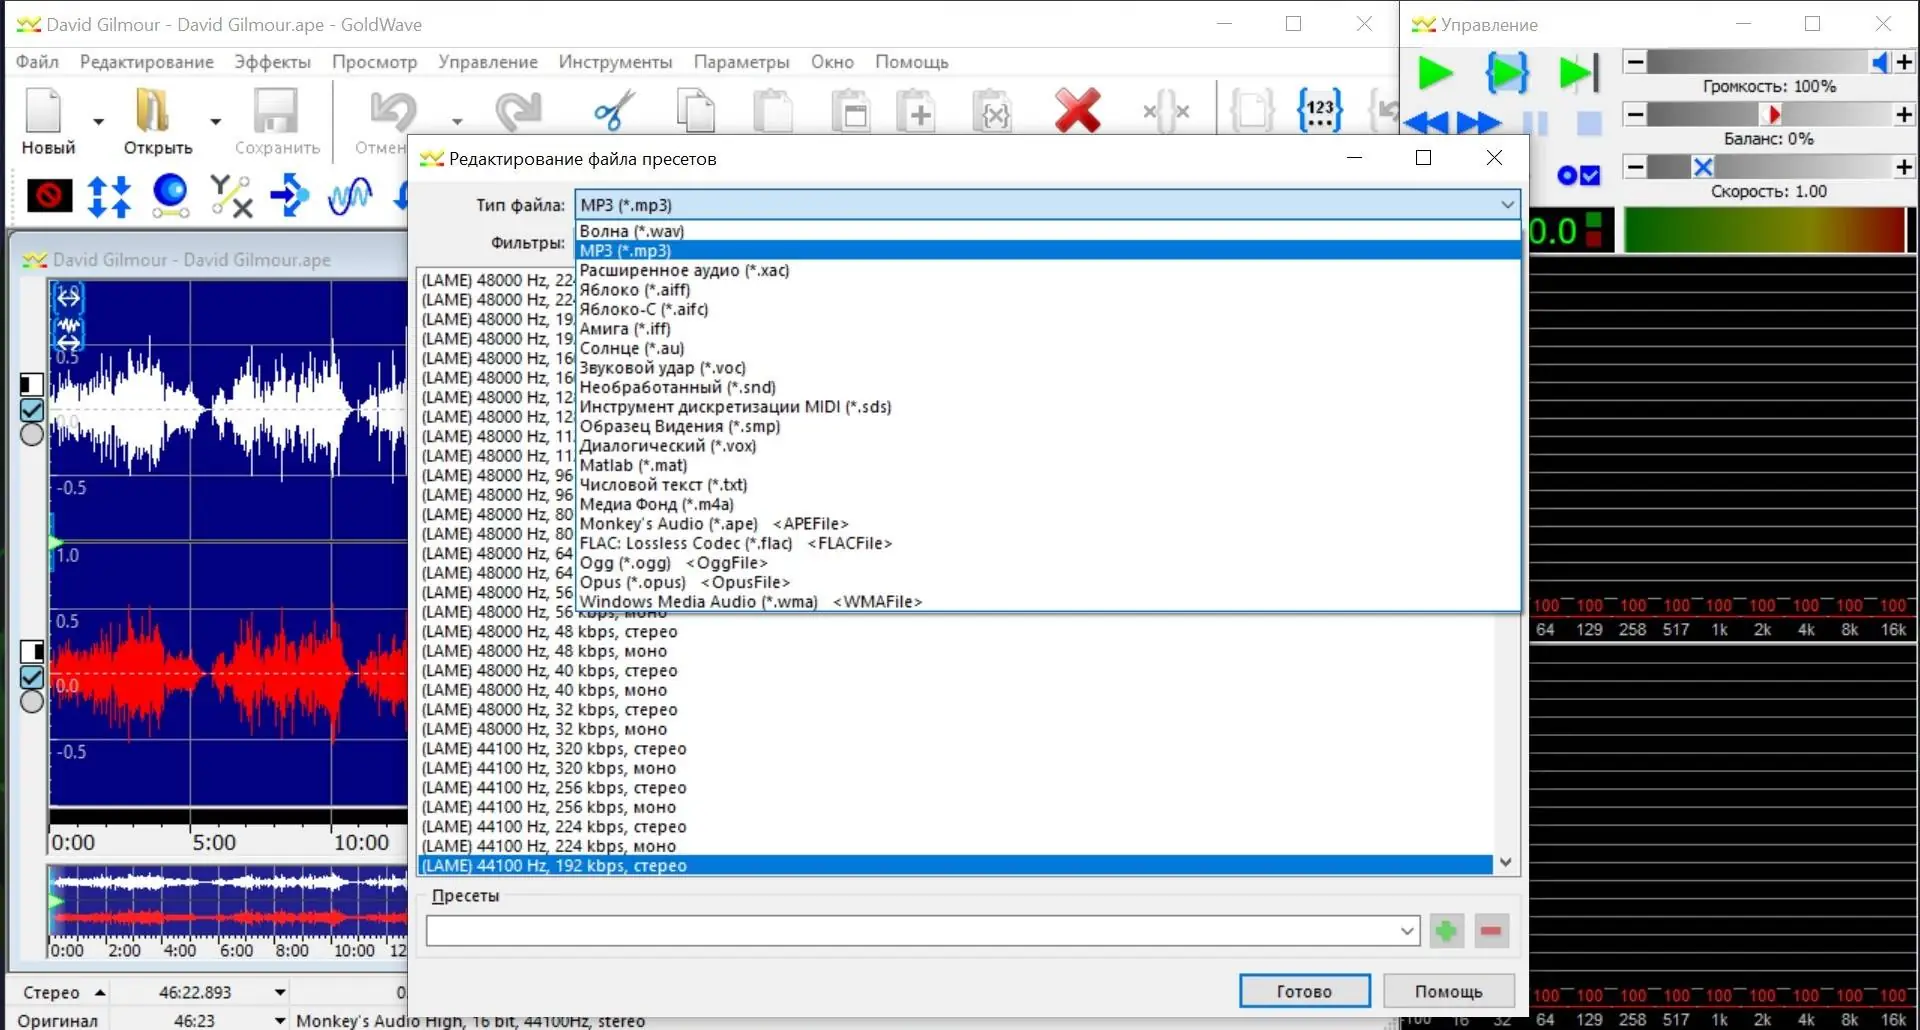Open the Параметры menu
Screen dimensions: 1920x1030
742,62
